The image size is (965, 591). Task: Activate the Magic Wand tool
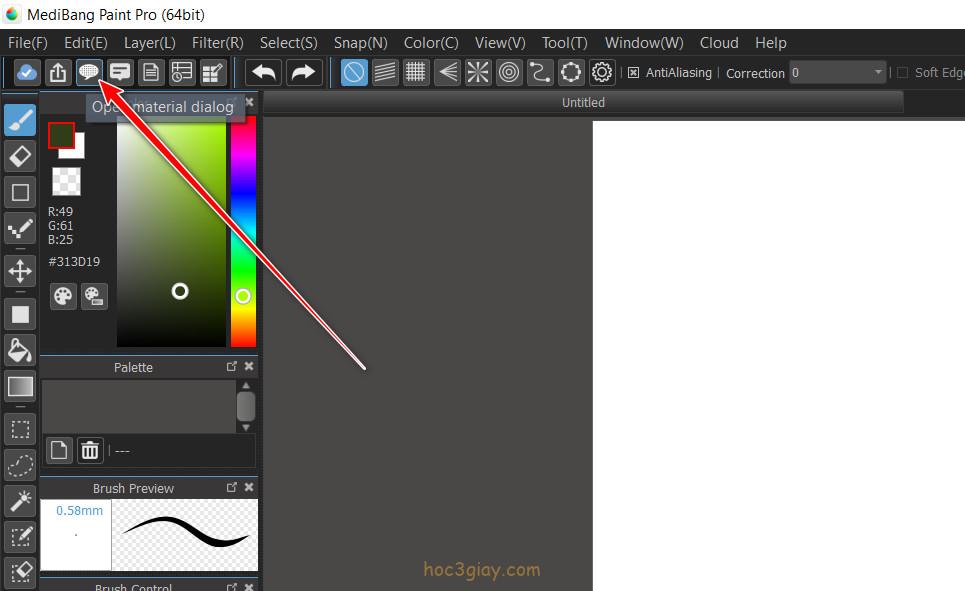click(x=20, y=500)
